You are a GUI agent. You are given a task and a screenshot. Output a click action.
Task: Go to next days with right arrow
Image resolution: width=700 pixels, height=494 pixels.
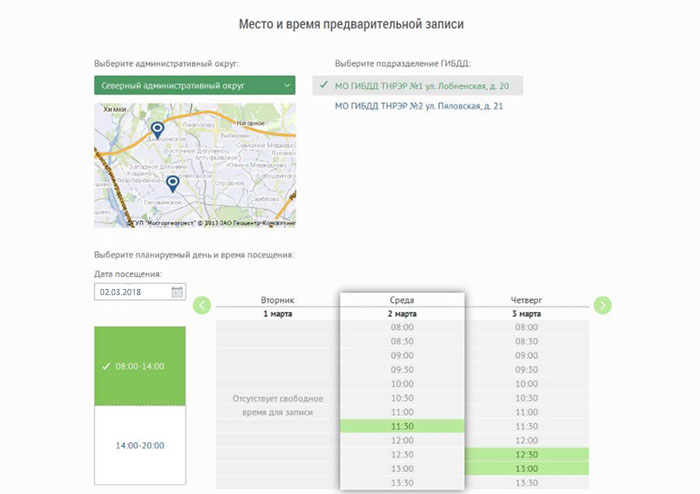(x=603, y=305)
